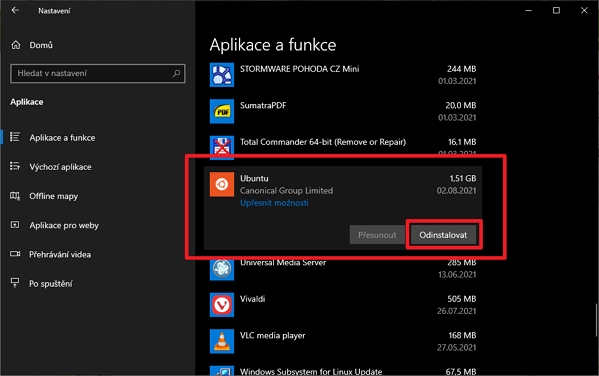599x376 pixels.
Task: Select Universal Media Server icon
Action: tap(222, 269)
